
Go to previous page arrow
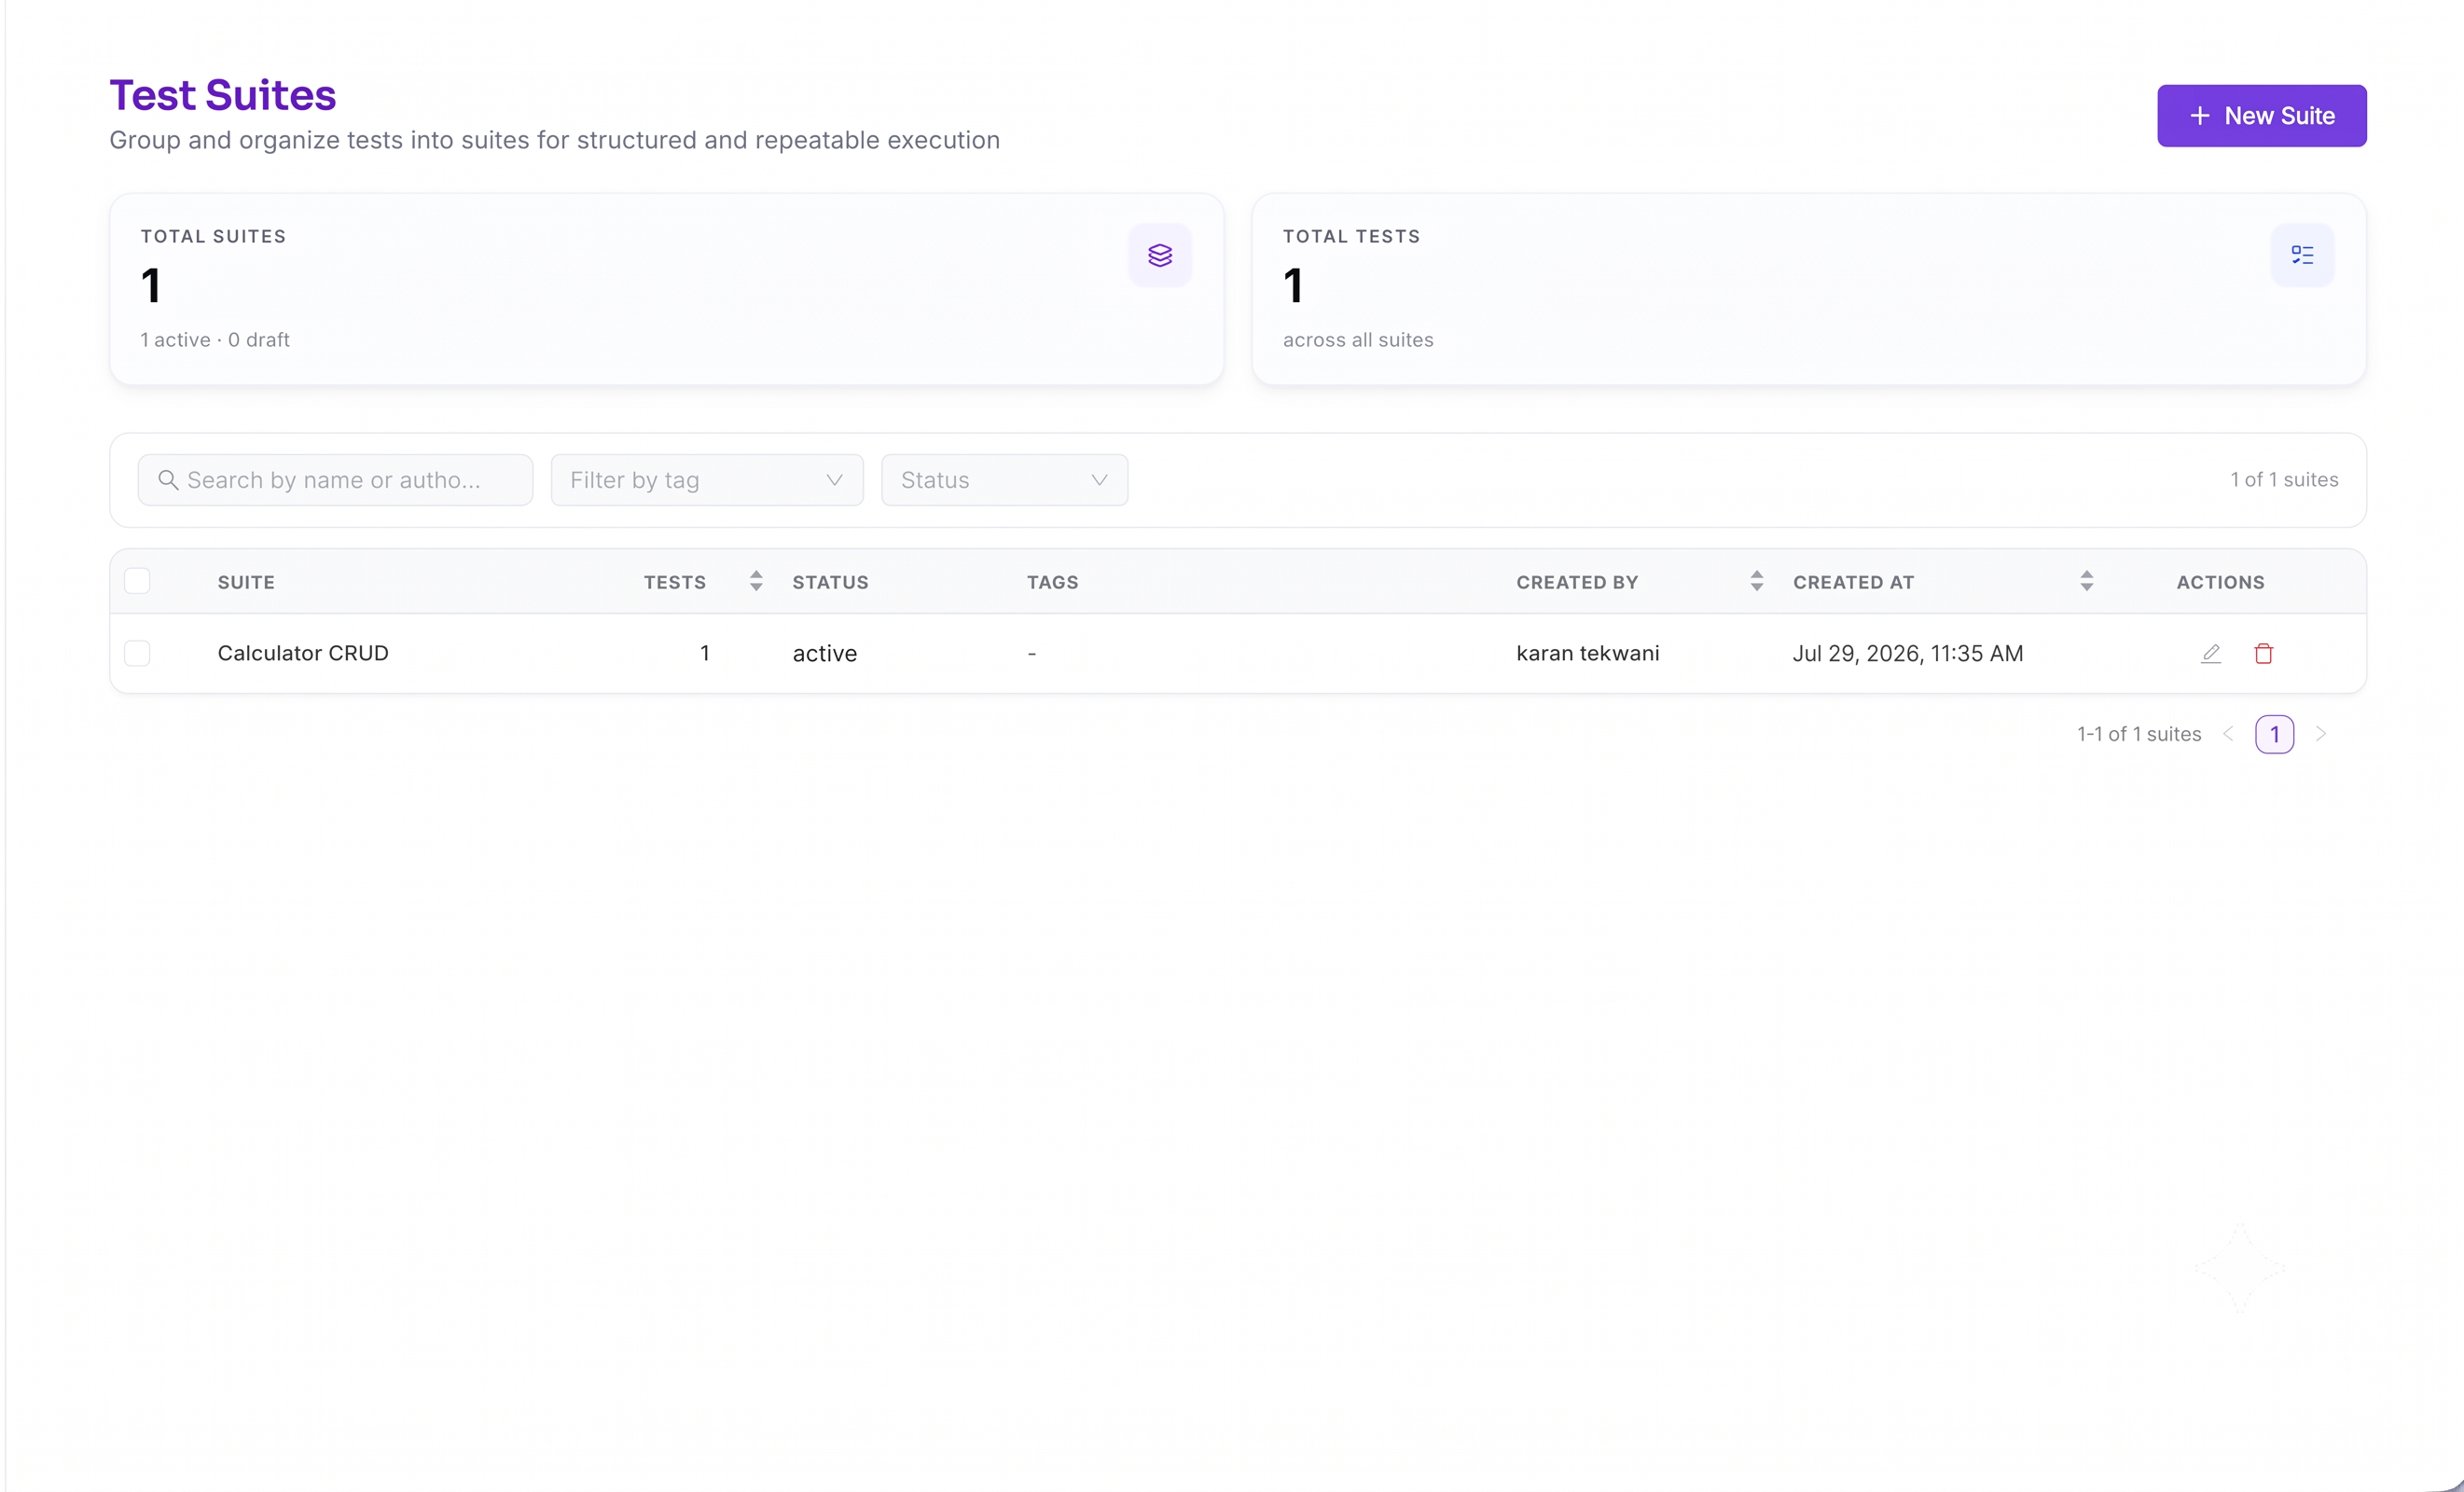2228,734
